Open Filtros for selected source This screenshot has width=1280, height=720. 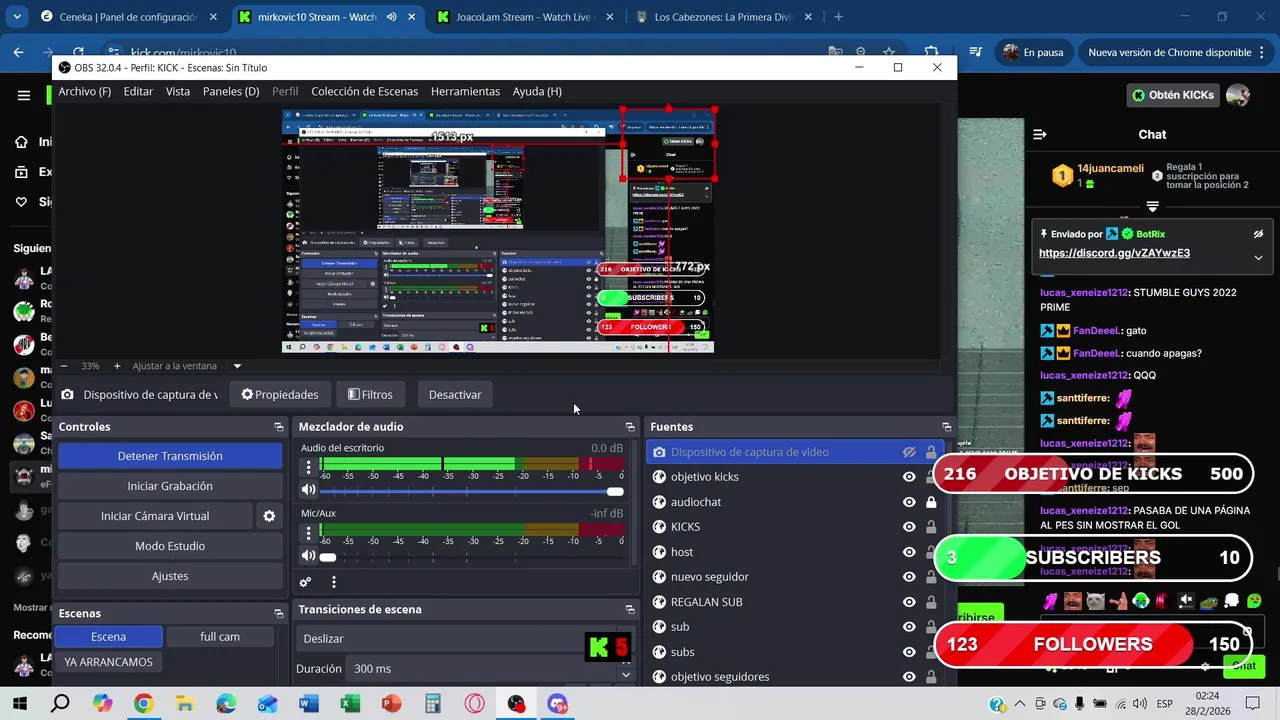tap(370, 395)
